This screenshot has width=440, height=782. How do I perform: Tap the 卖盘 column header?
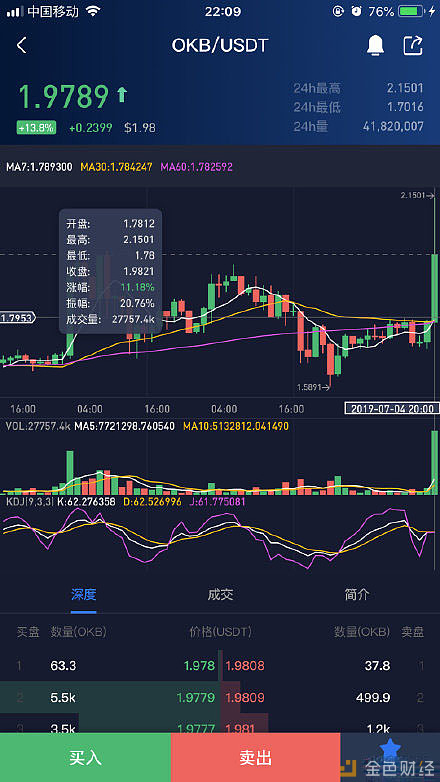tap(413, 632)
